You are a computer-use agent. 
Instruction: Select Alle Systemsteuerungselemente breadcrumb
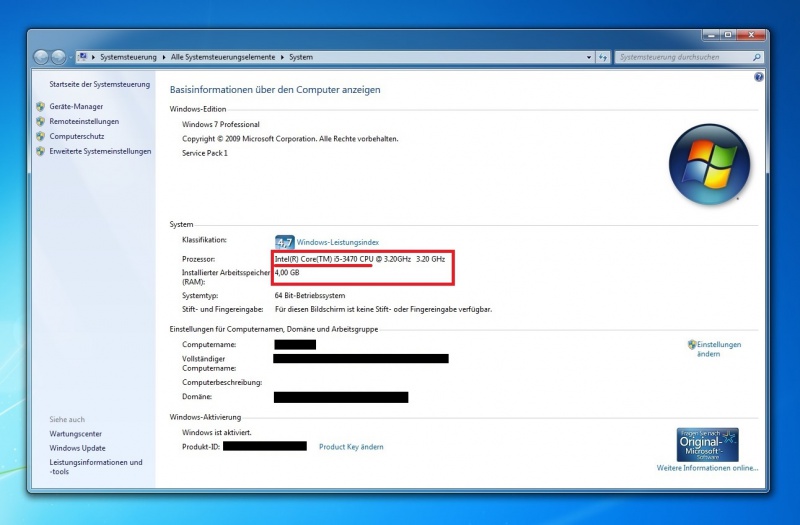(x=223, y=57)
